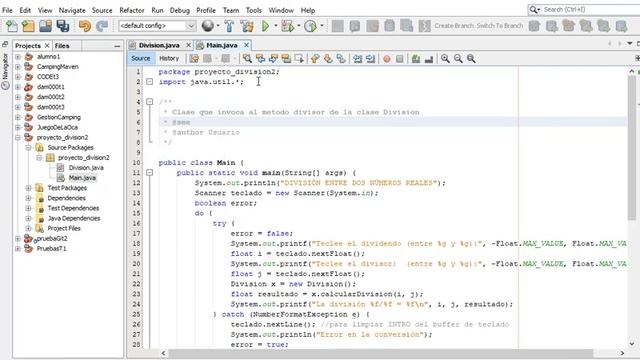The height and width of the screenshot is (360, 640).
Task: Click the Search (Ctrl+I) field
Action: 588,9
